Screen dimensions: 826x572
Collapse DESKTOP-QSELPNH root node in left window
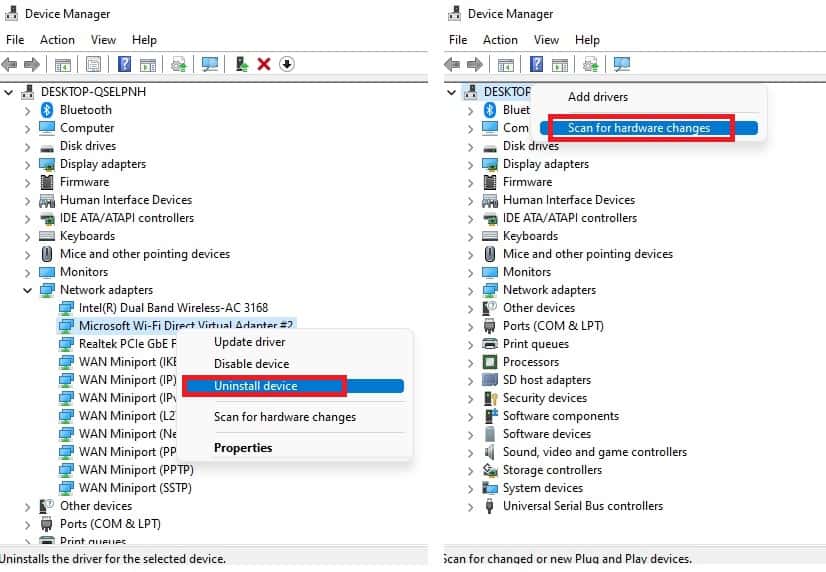(x=8, y=92)
